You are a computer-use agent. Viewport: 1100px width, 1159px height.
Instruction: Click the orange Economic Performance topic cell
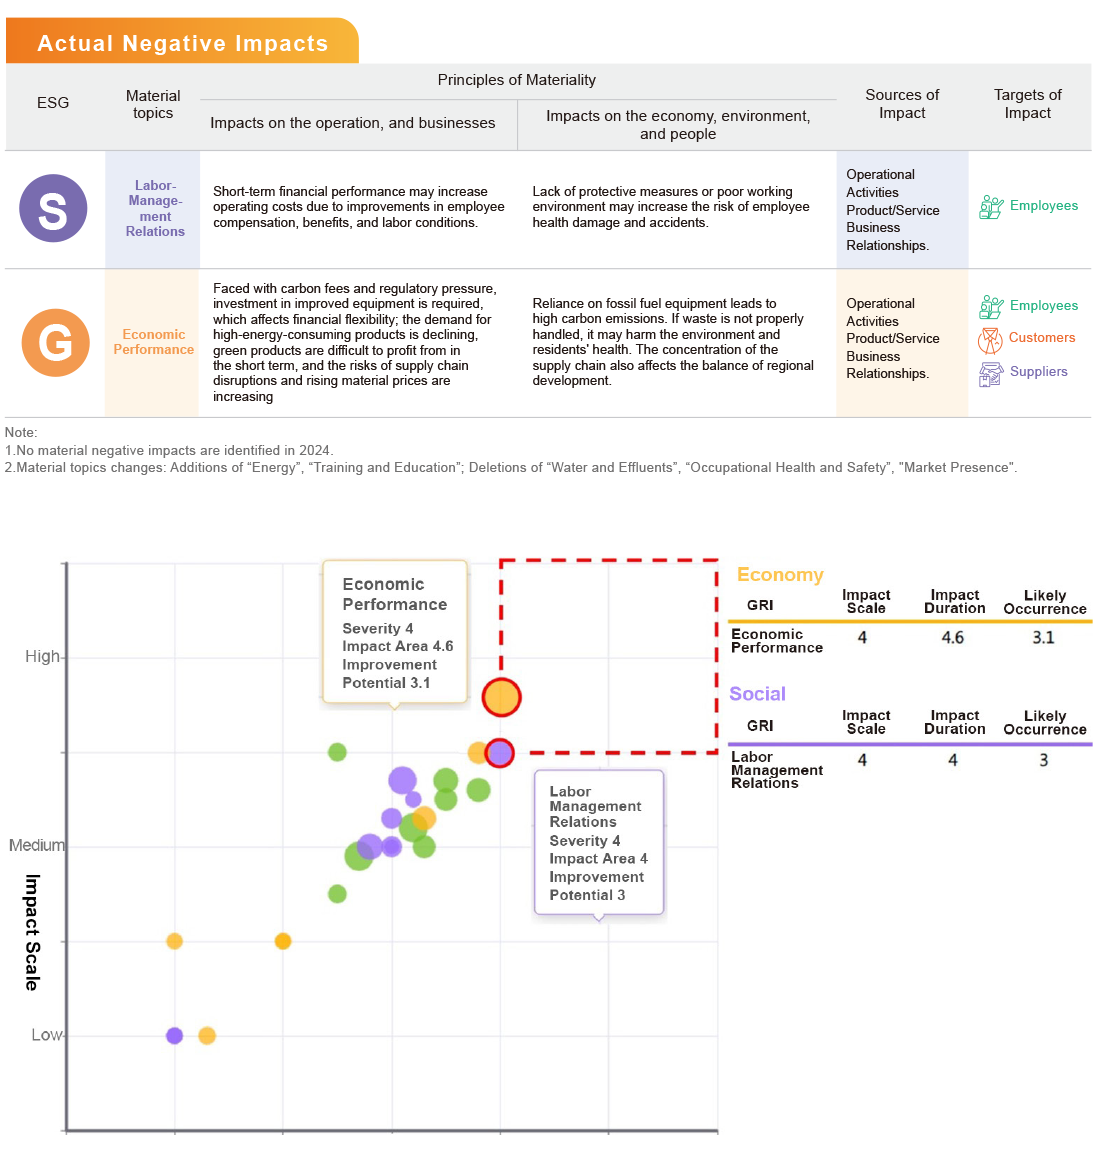click(153, 342)
